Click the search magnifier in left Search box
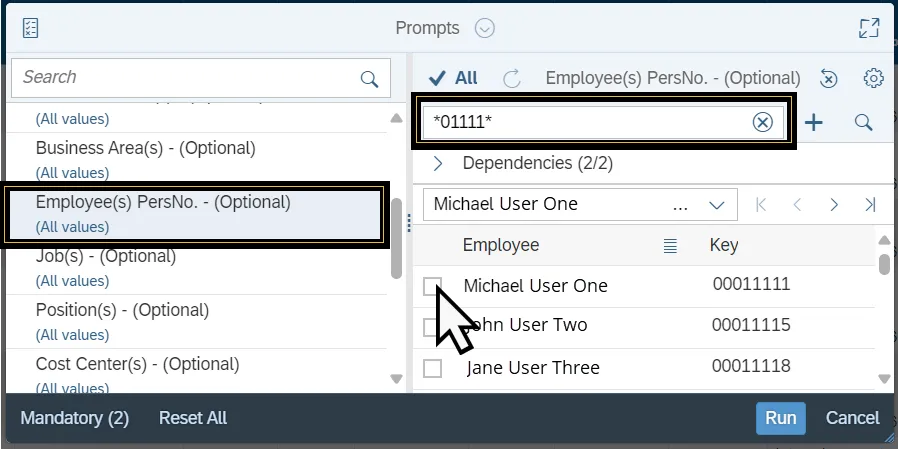 369,79
